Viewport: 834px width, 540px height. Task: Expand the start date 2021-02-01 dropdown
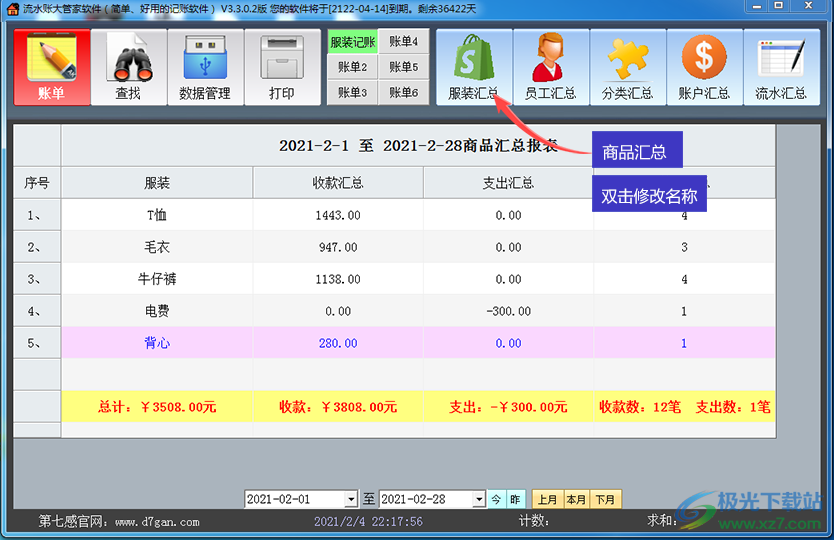tap(351, 499)
